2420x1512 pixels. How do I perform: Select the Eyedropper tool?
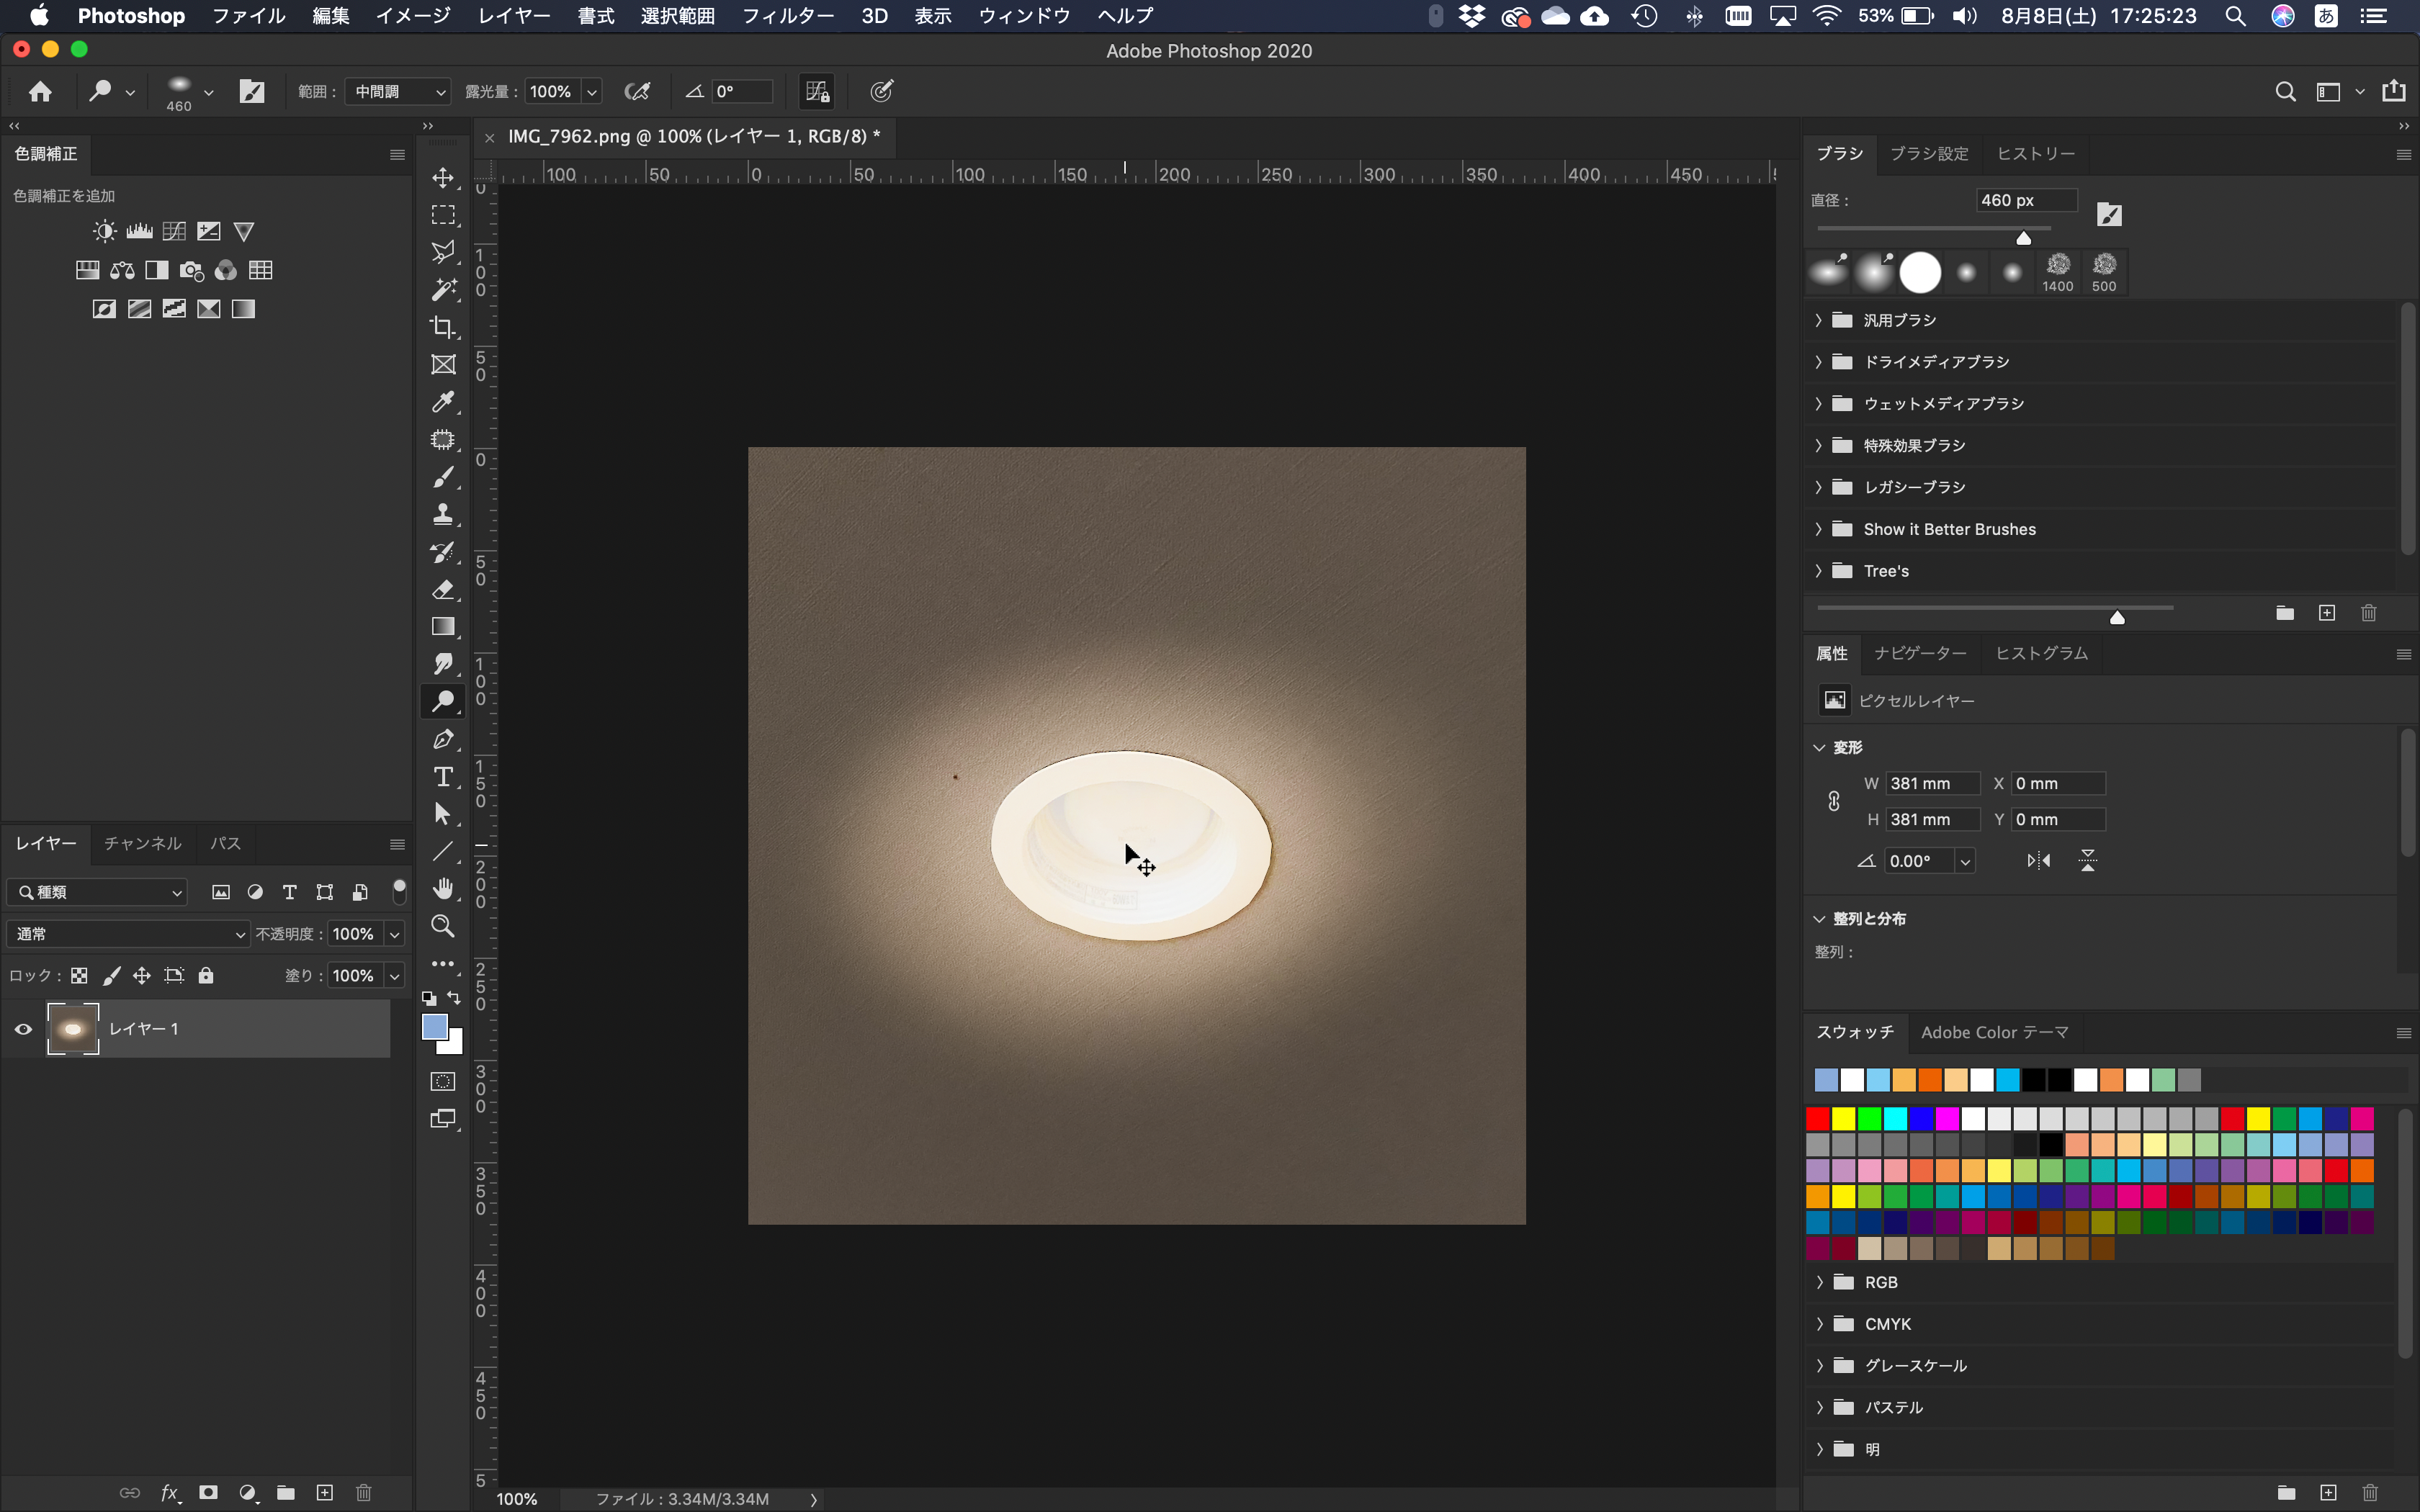[x=443, y=402]
